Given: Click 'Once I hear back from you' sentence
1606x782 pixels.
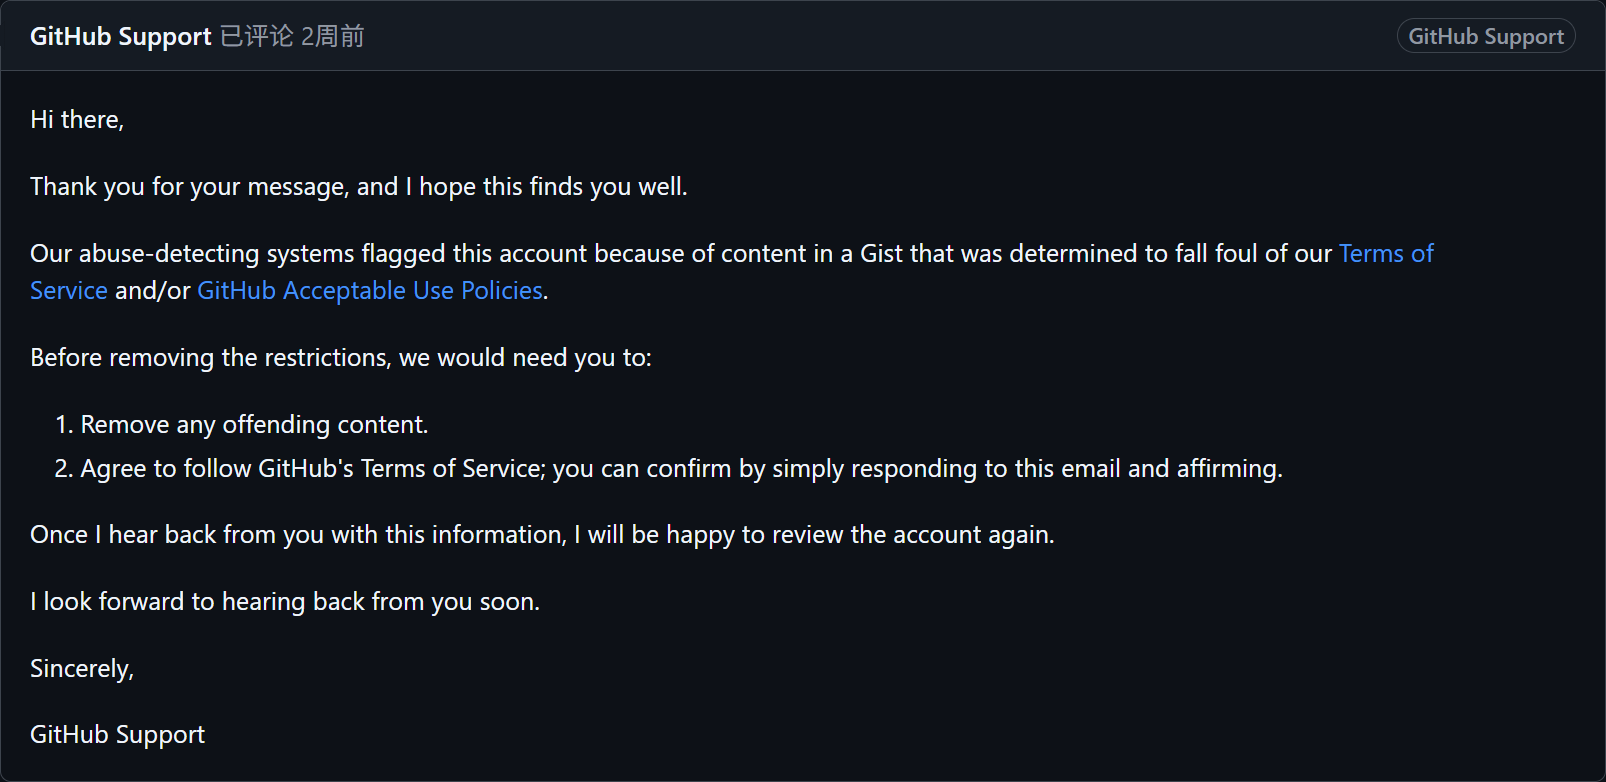Looking at the screenshot, I should pos(542,534).
